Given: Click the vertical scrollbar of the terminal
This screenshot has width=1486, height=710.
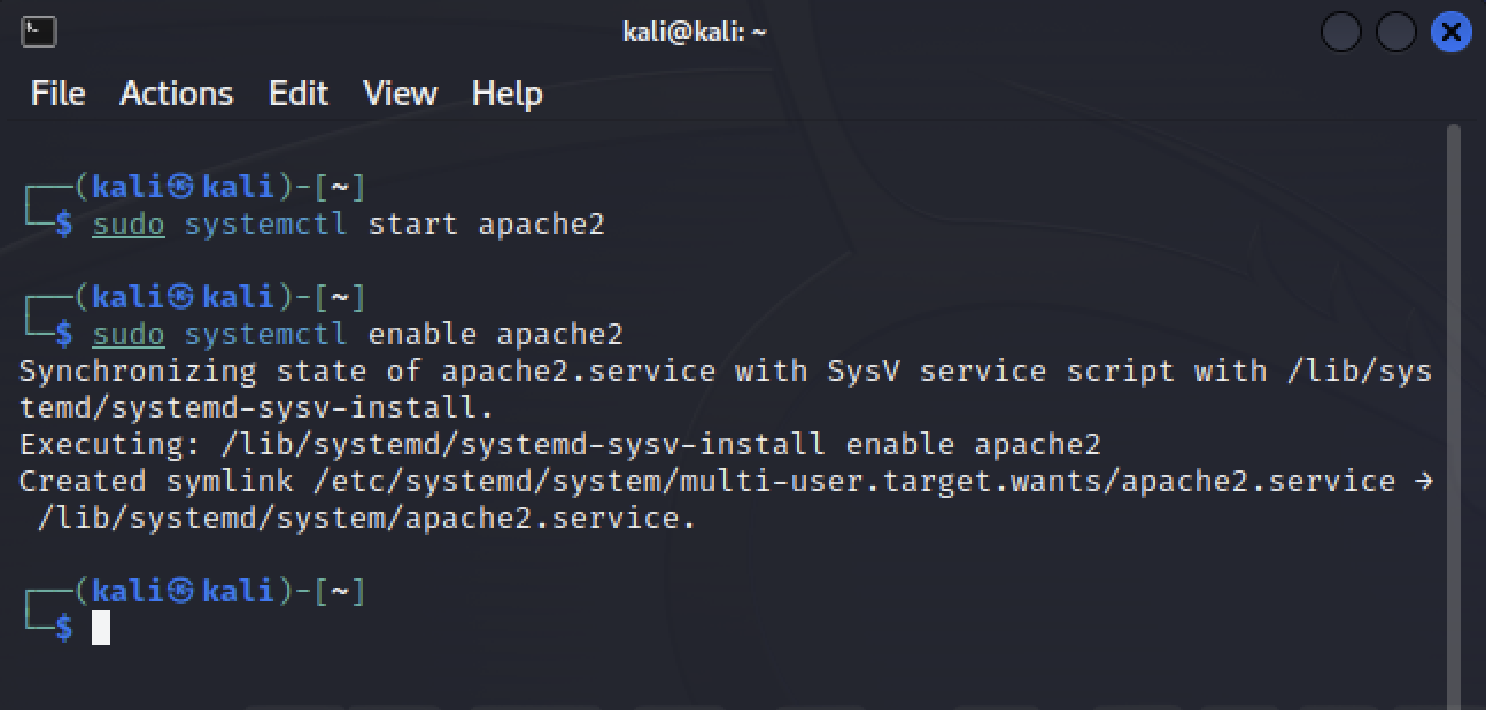Looking at the screenshot, I should [x=1453, y=415].
